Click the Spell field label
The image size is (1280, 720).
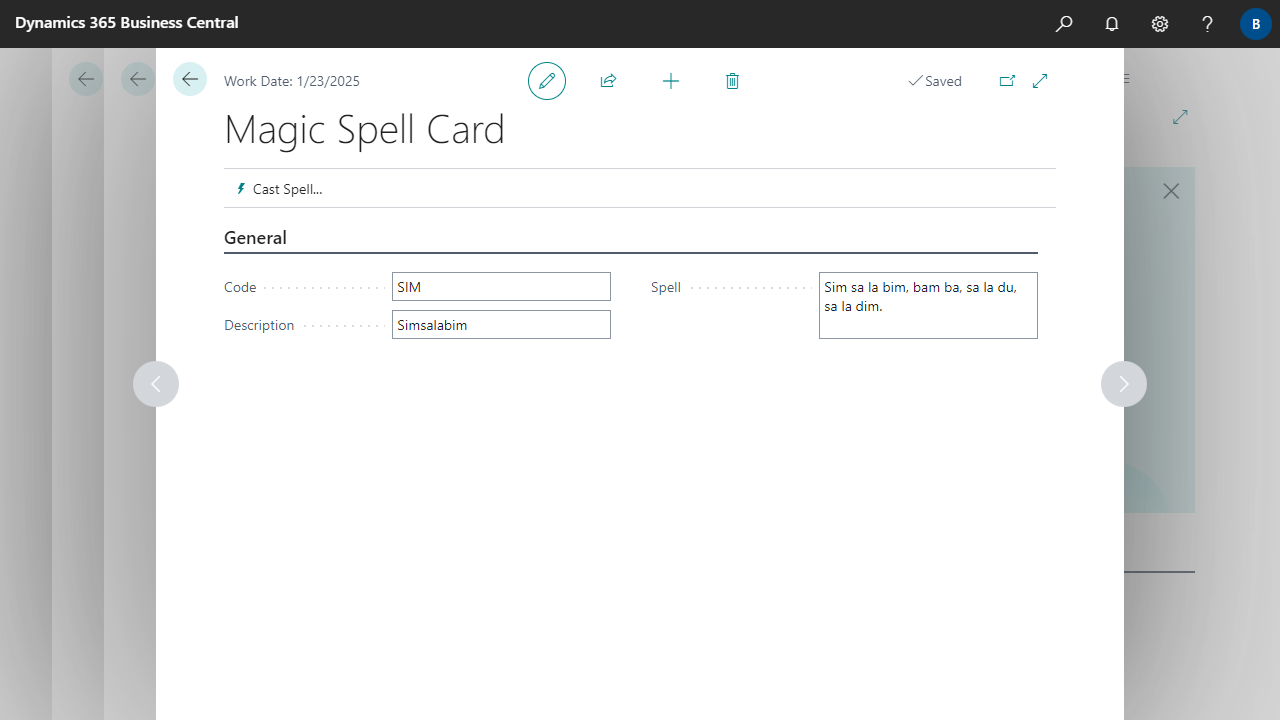click(666, 287)
